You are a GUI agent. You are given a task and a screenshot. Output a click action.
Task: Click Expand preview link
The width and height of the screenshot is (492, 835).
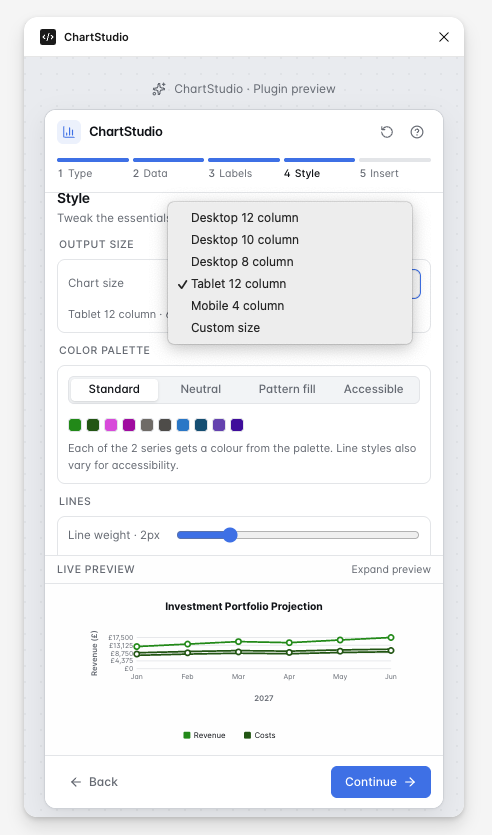[x=391, y=569]
